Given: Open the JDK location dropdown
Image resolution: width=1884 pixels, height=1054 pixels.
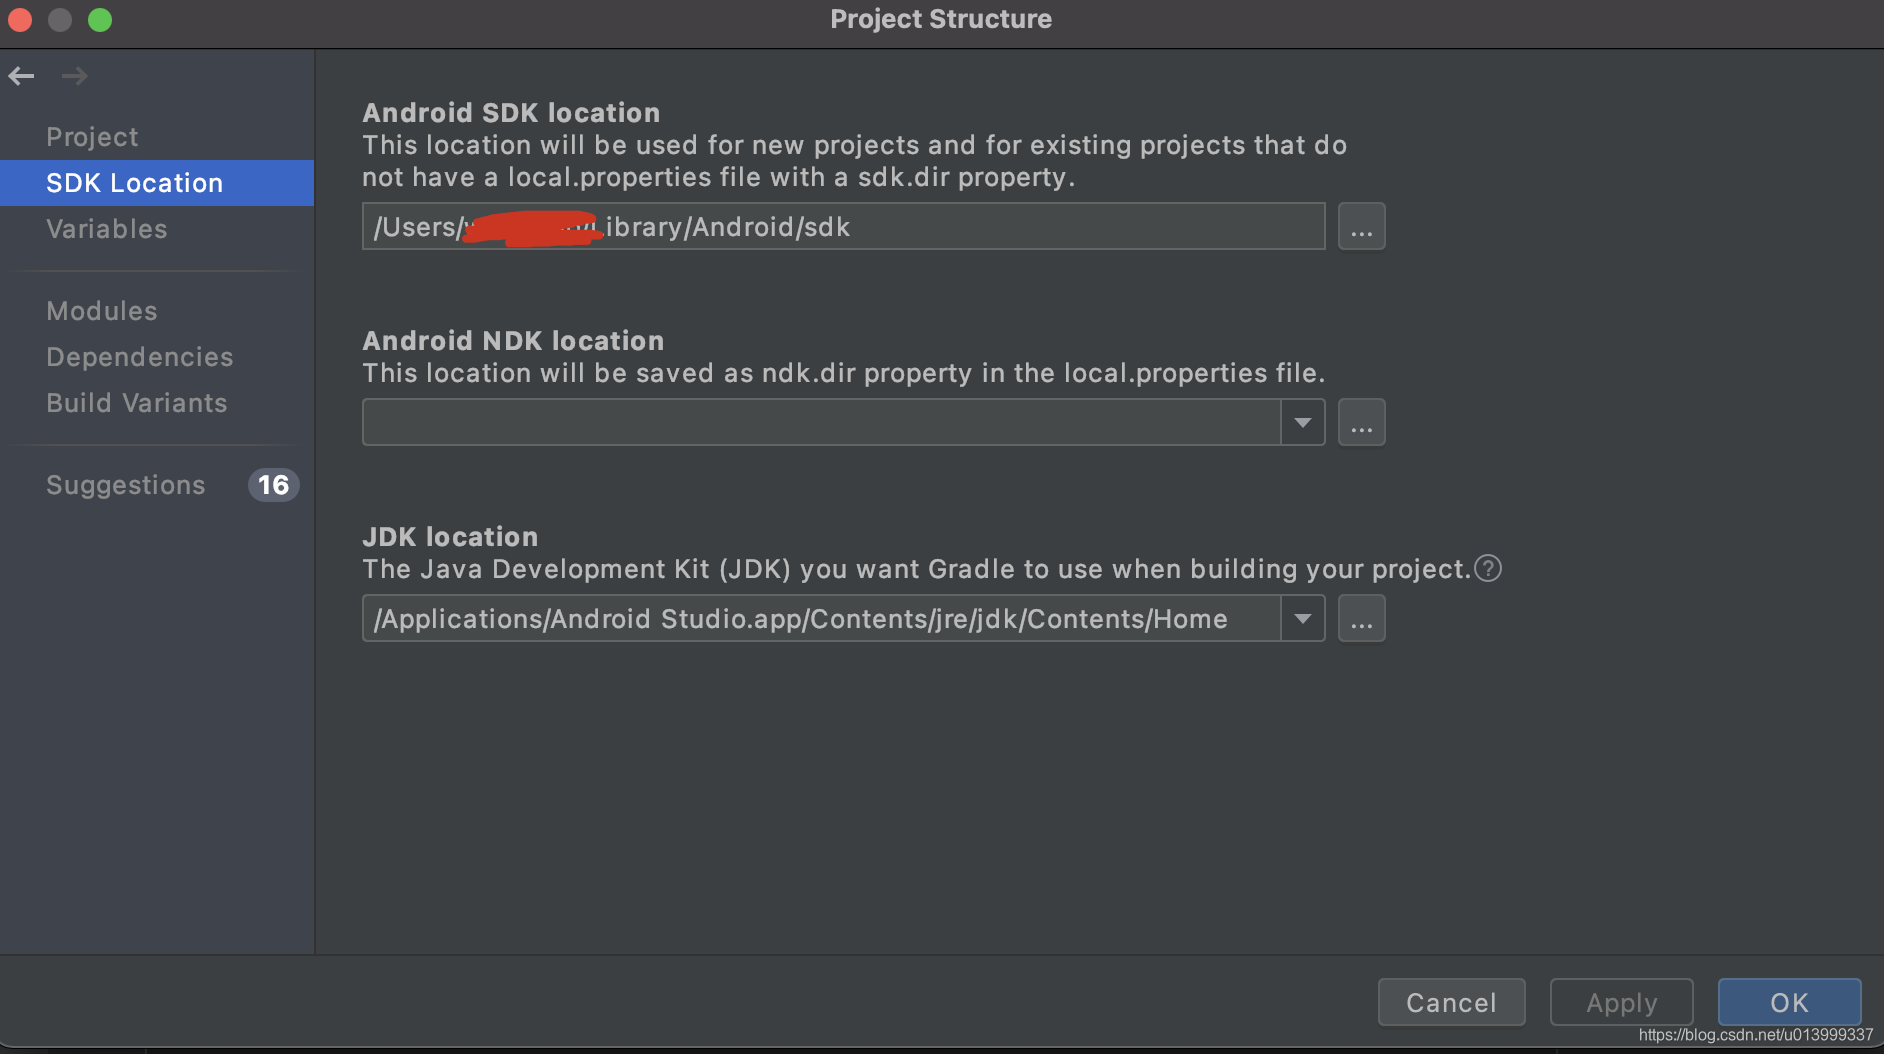Looking at the screenshot, I should tap(1302, 618).
